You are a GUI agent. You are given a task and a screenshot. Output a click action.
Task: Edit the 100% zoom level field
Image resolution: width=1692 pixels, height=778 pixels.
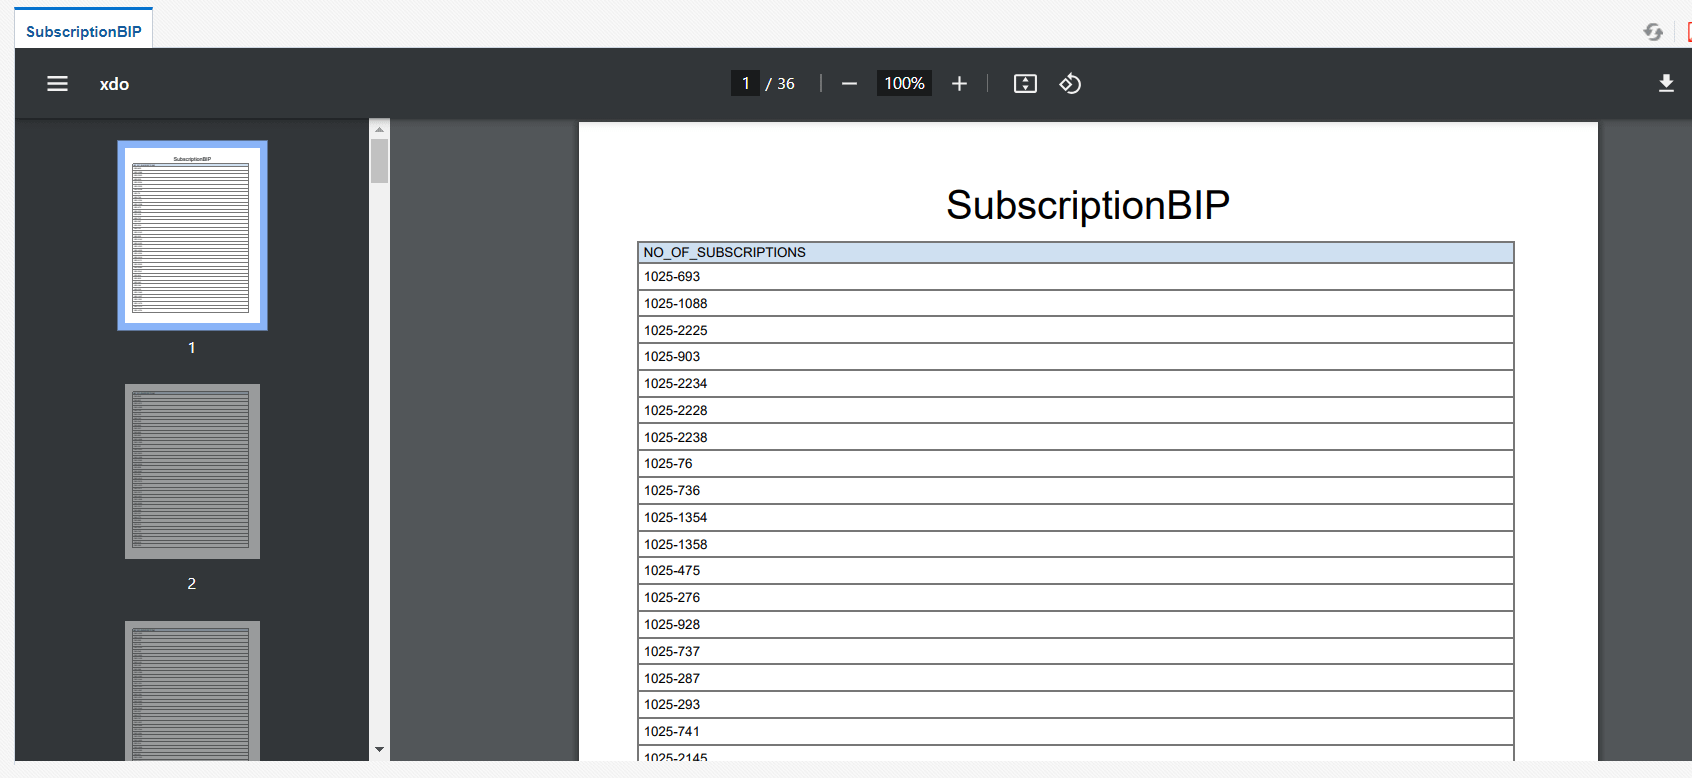click(x=904, y=83)
